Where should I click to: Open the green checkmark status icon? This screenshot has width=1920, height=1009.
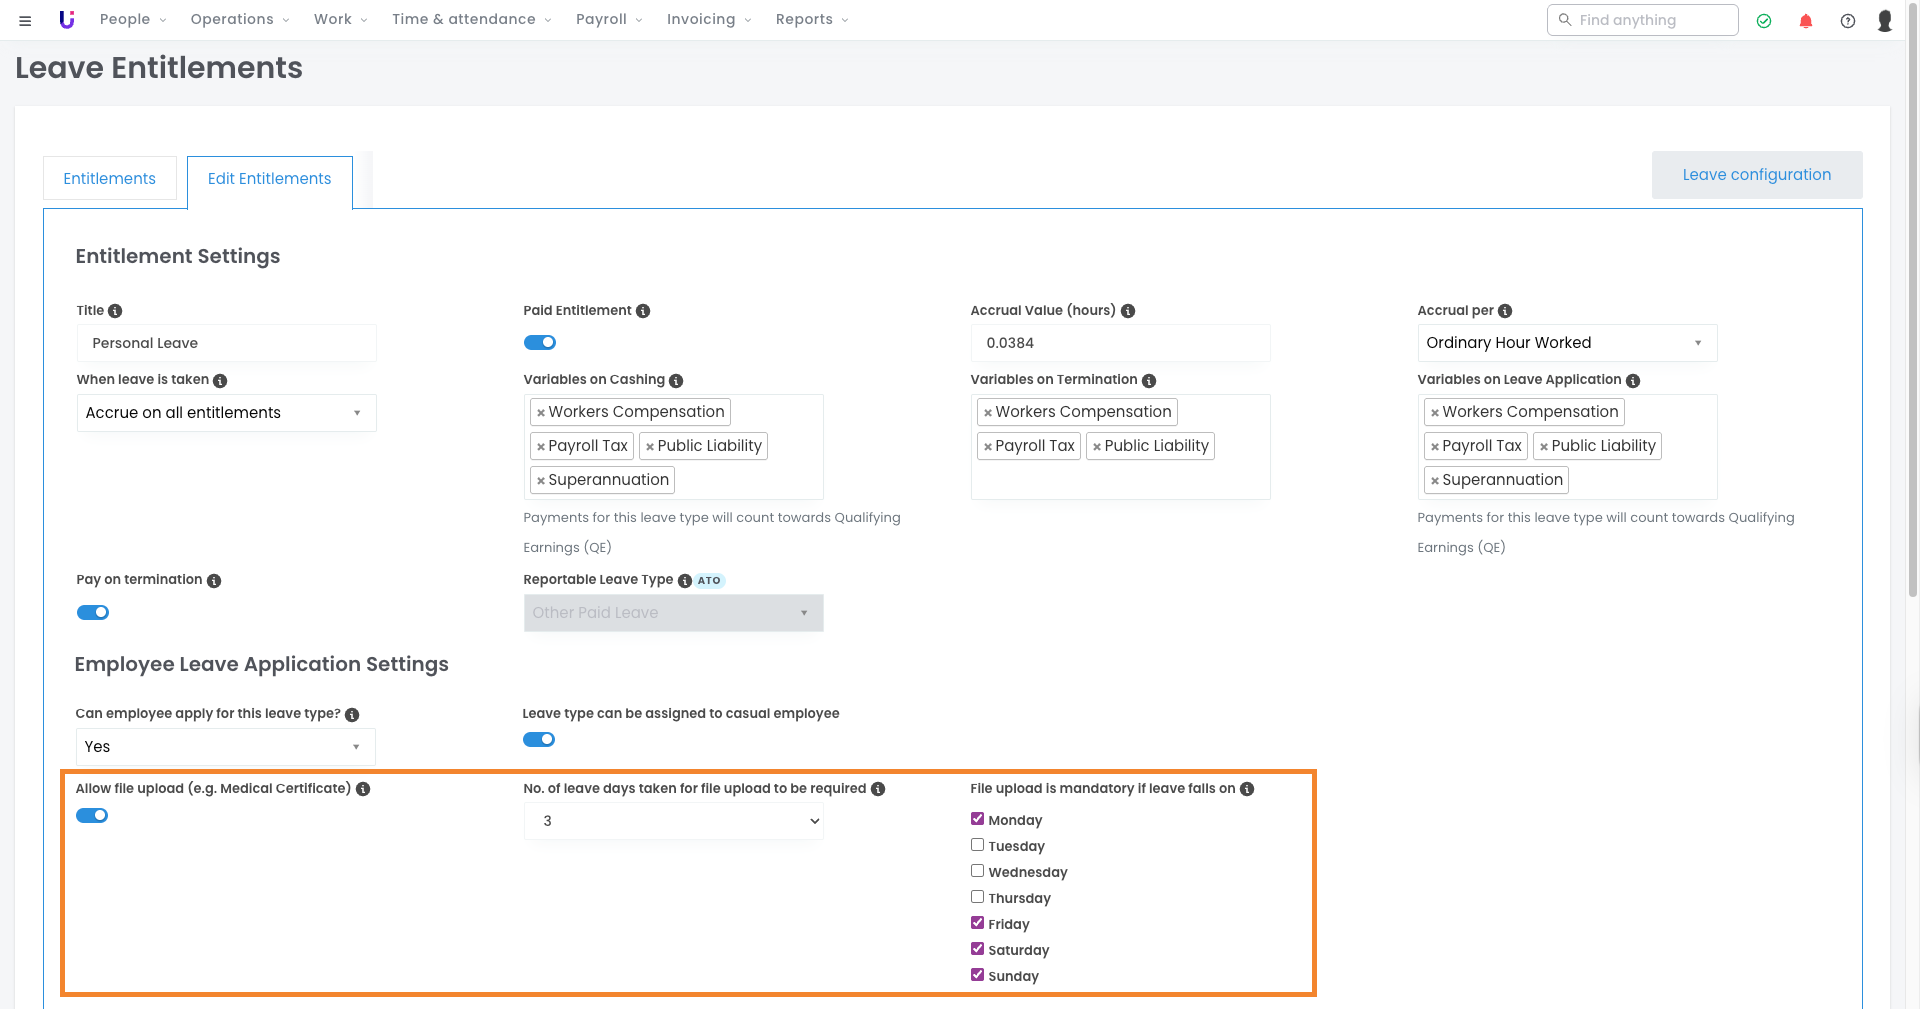(x=1764, y=21)
